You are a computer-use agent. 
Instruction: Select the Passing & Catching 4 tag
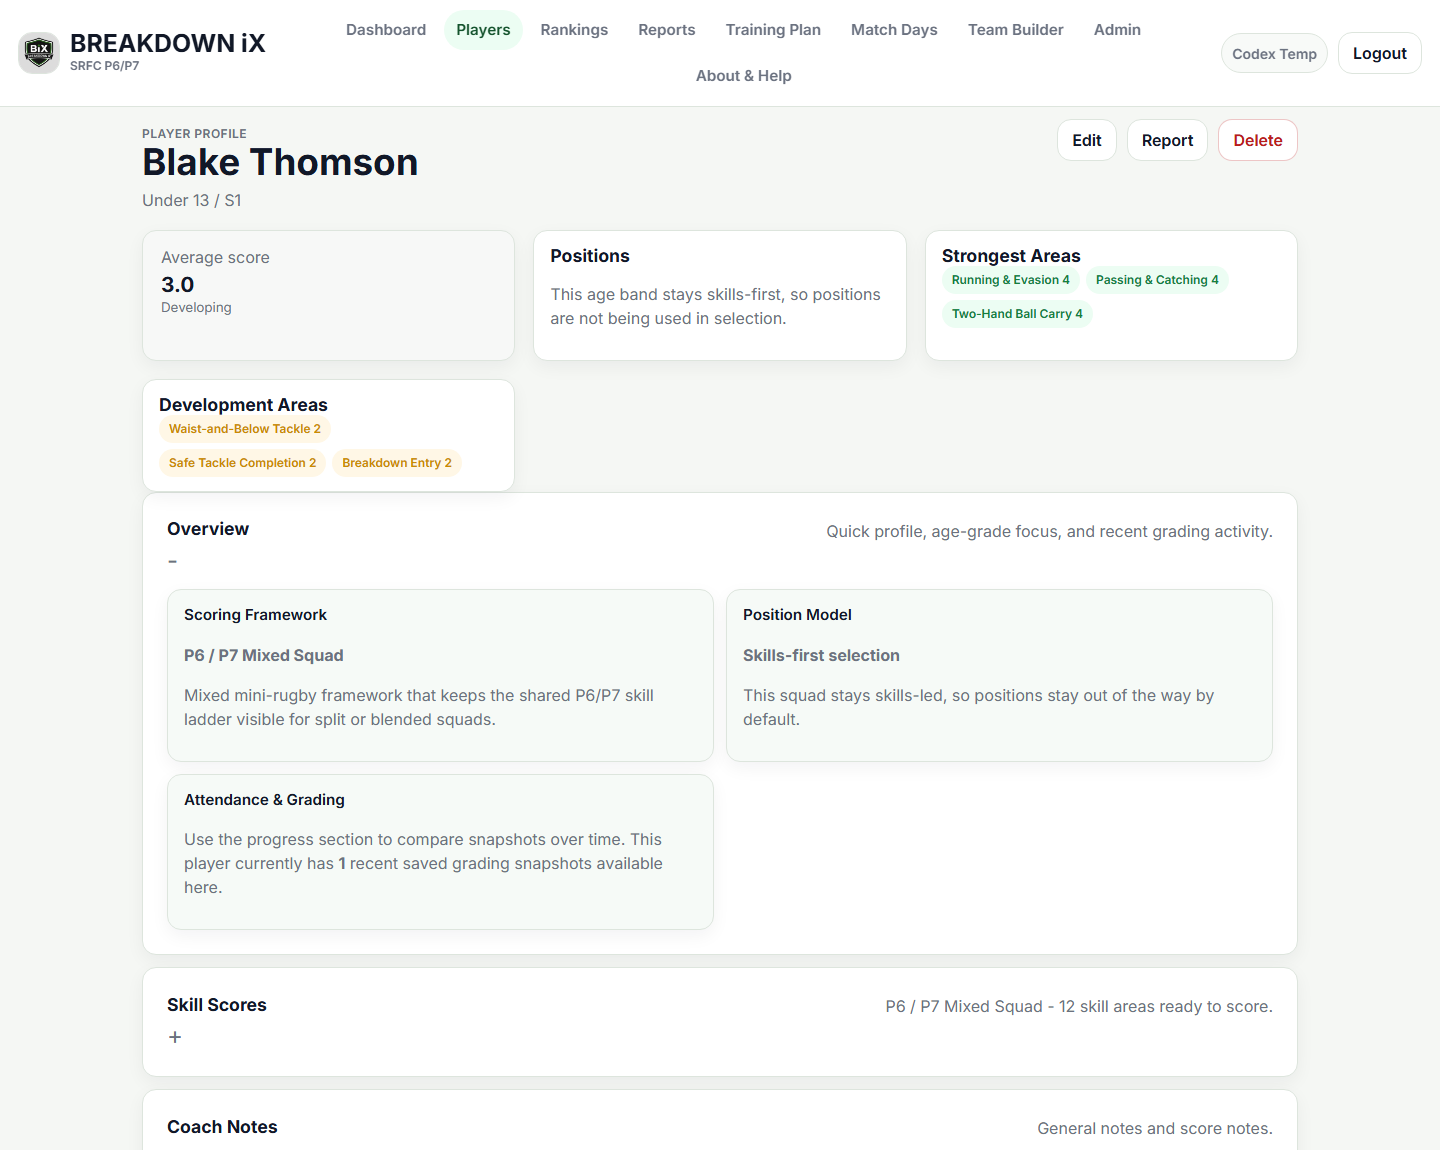(1157, 280)
